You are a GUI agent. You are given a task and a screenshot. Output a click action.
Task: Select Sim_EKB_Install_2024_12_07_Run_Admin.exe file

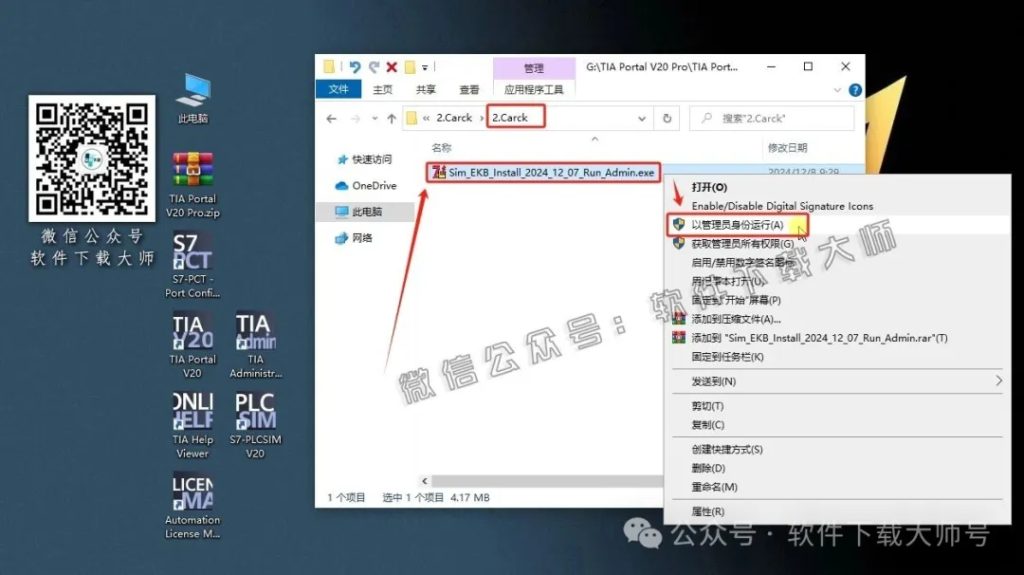pyautogui.click(x=543, y=172)
